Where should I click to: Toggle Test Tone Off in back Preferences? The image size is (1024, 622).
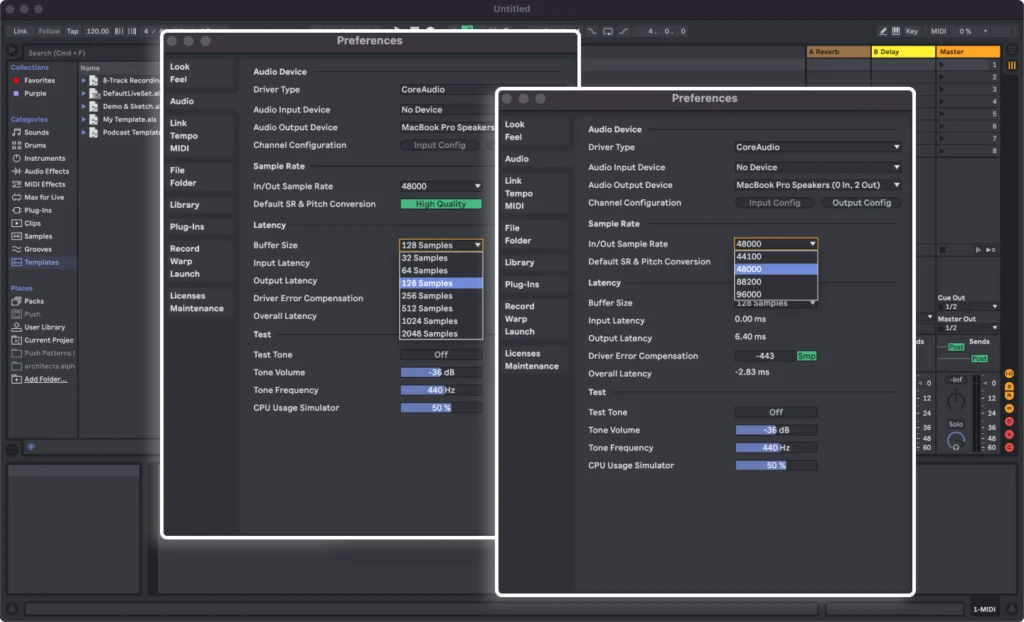tap(441, 355)
